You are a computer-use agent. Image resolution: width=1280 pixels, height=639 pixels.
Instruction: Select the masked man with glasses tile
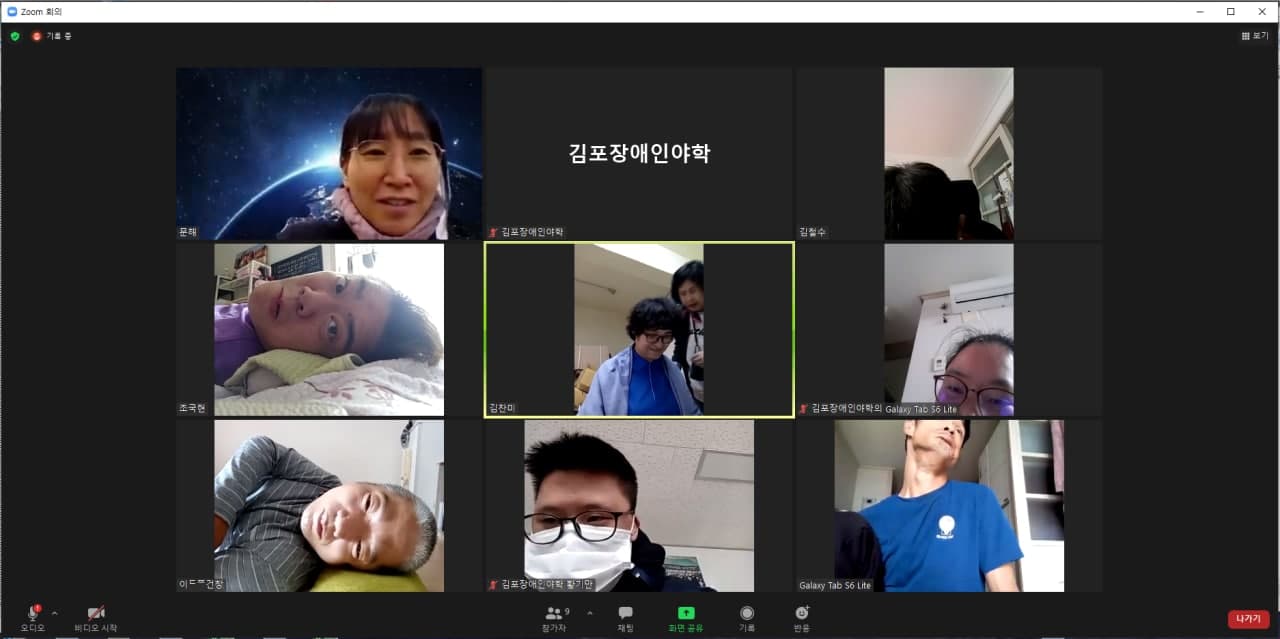click(x=639, y=506)
